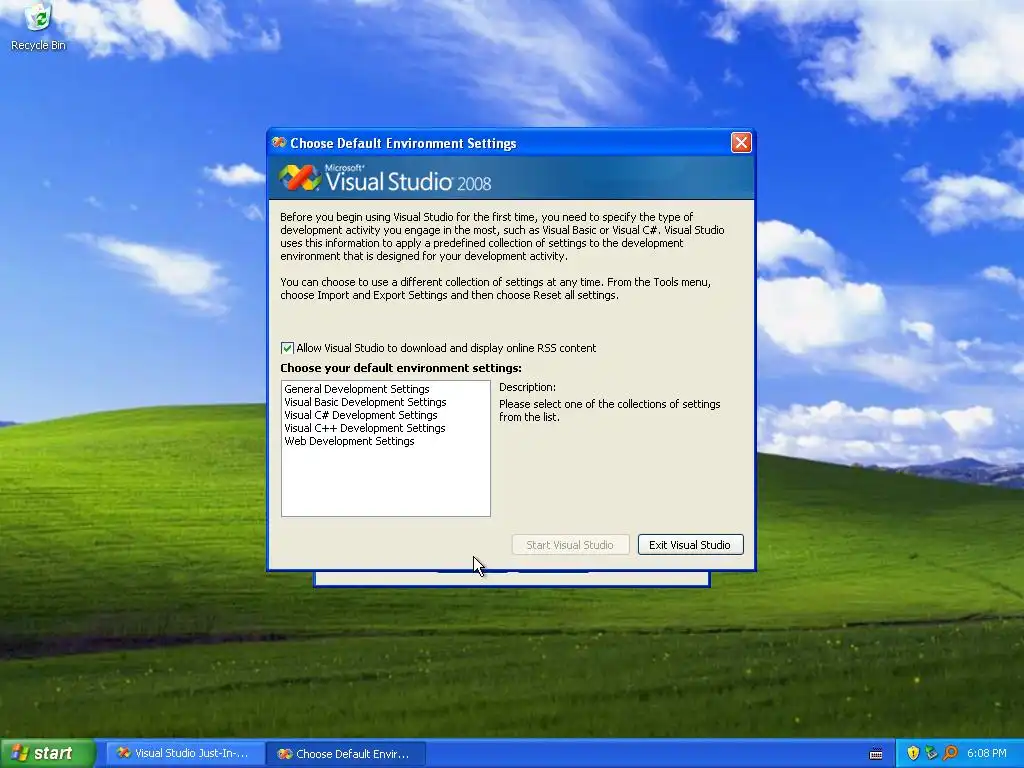Click the Visual Studio icon in dialog title bar

coord(280,142)
